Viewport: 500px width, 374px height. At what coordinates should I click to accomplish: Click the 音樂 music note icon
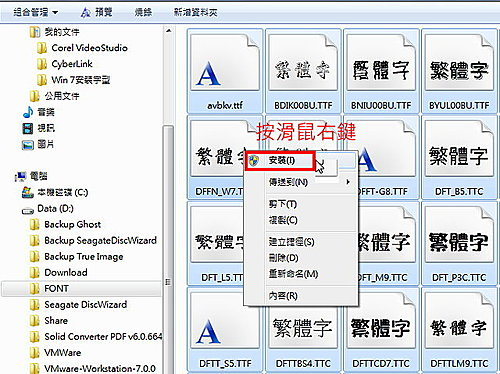28,112
